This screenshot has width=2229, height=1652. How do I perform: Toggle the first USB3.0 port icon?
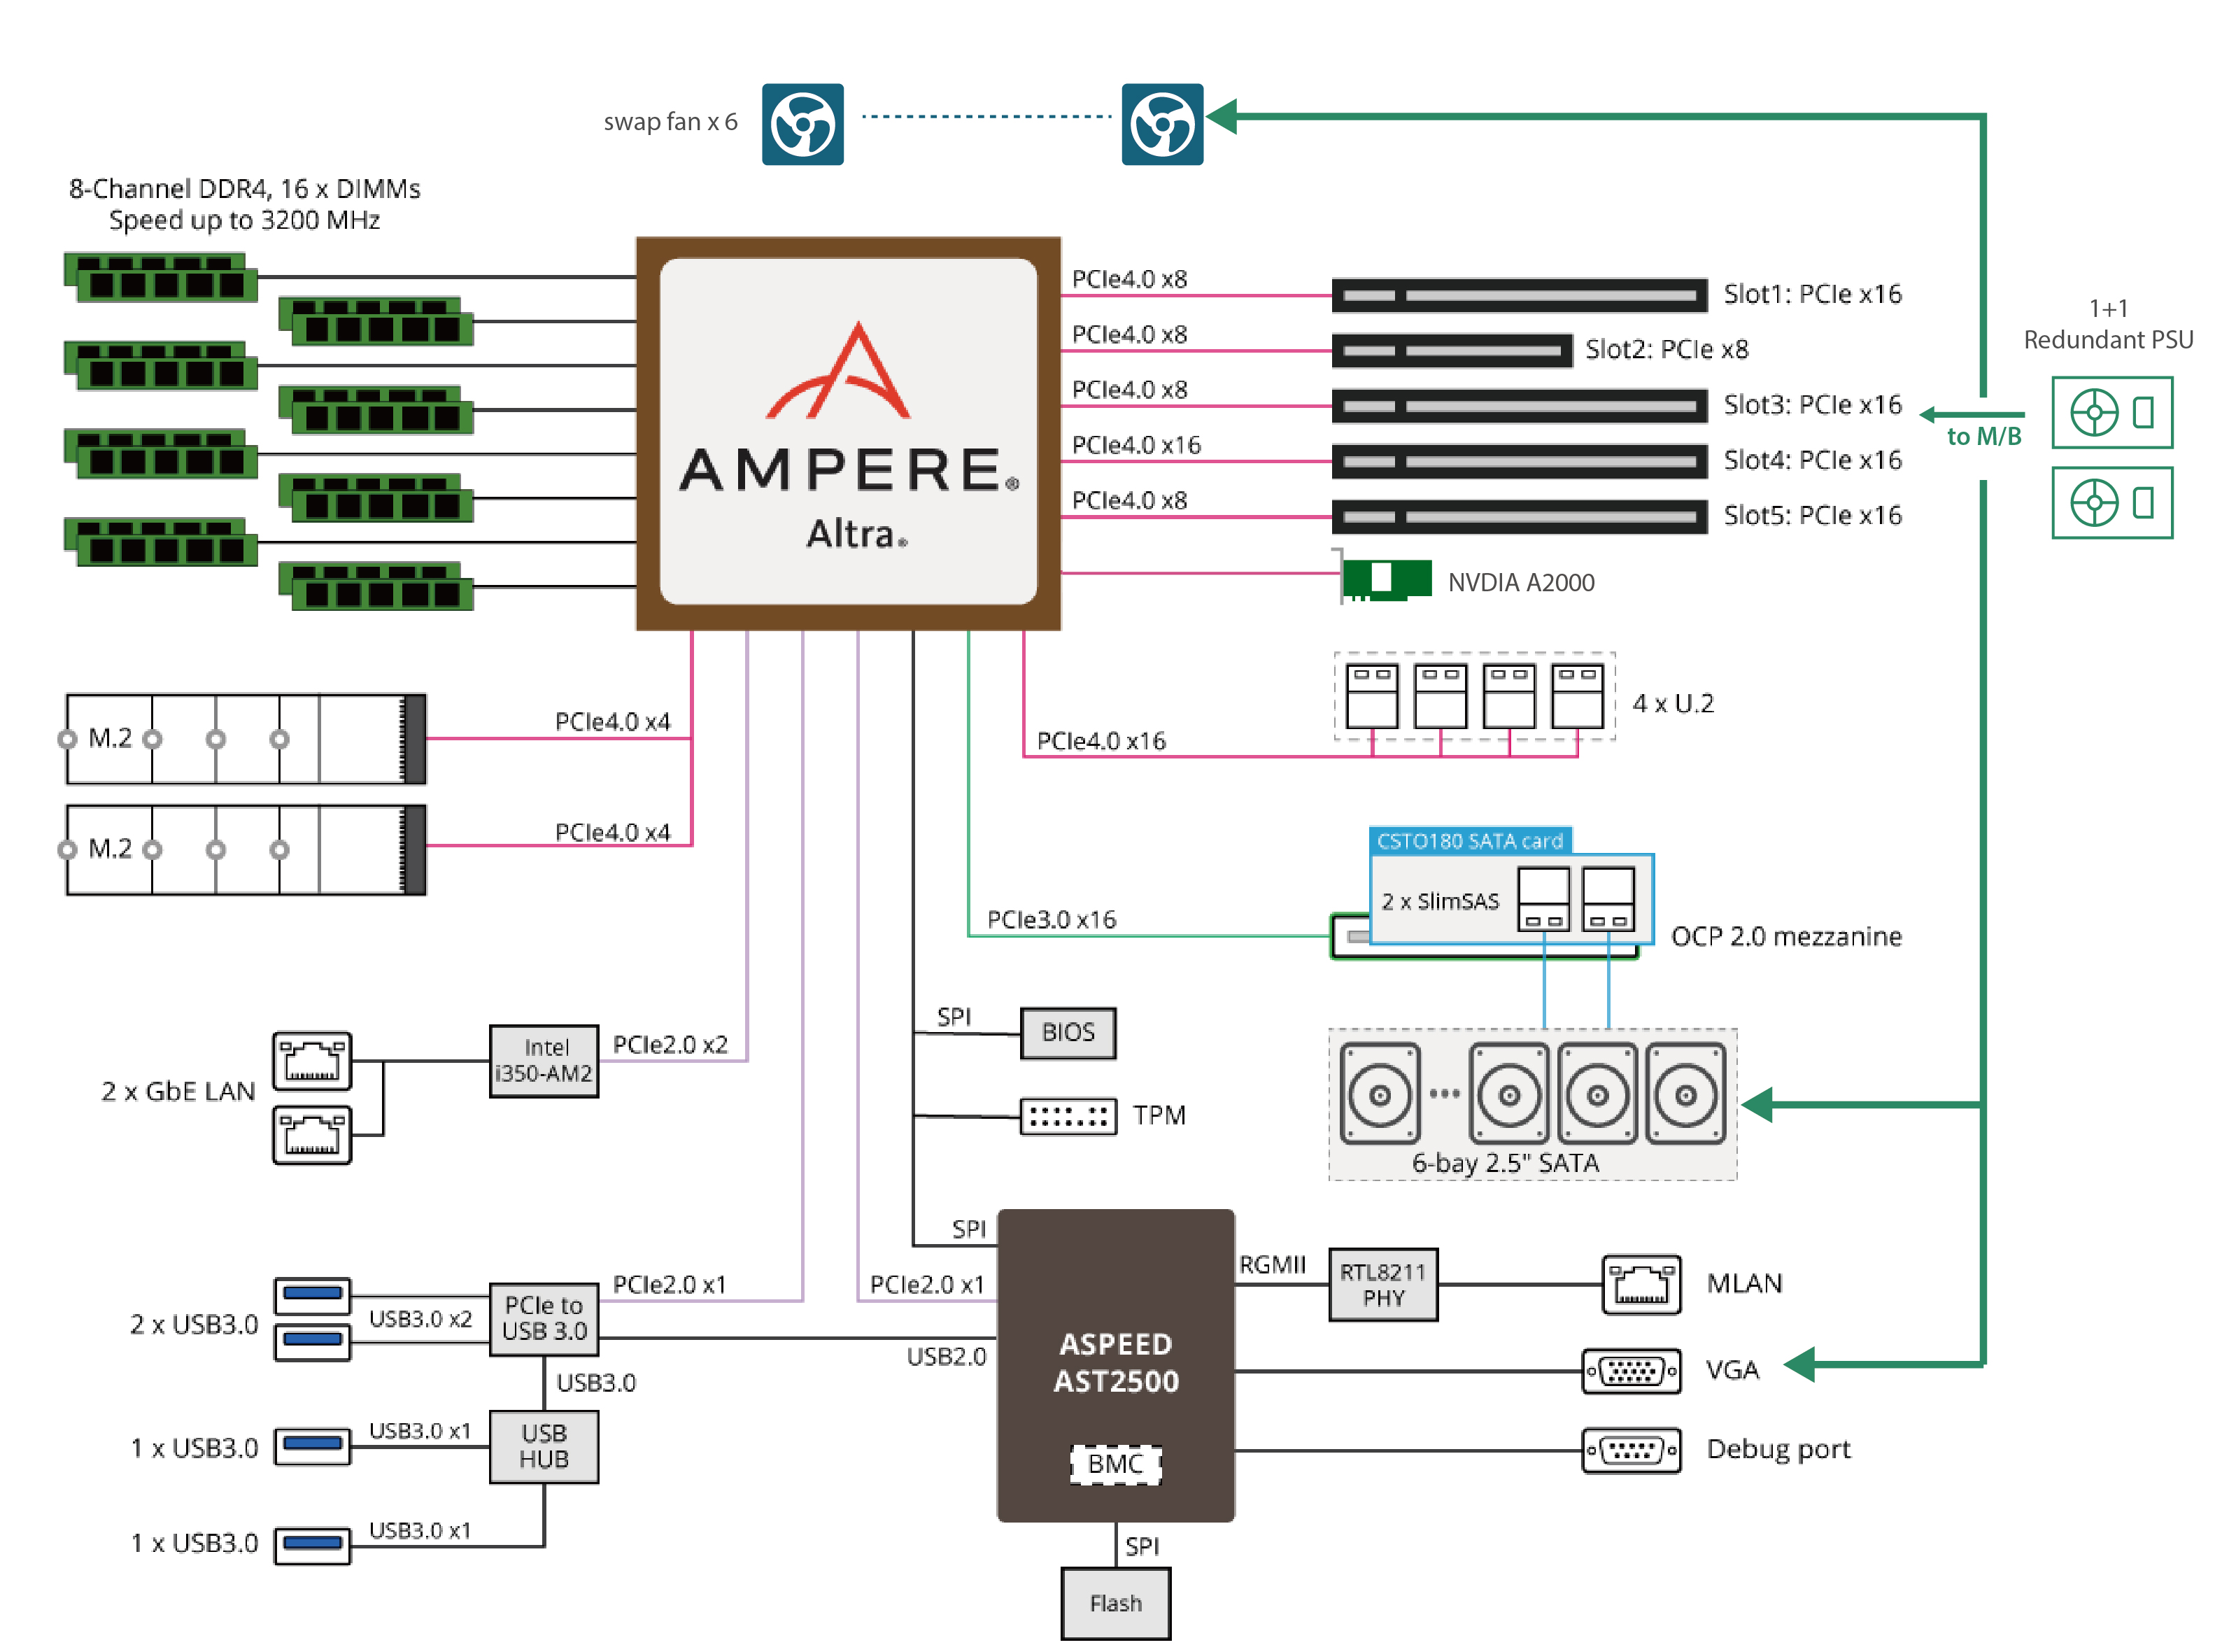click(313, 1295)
